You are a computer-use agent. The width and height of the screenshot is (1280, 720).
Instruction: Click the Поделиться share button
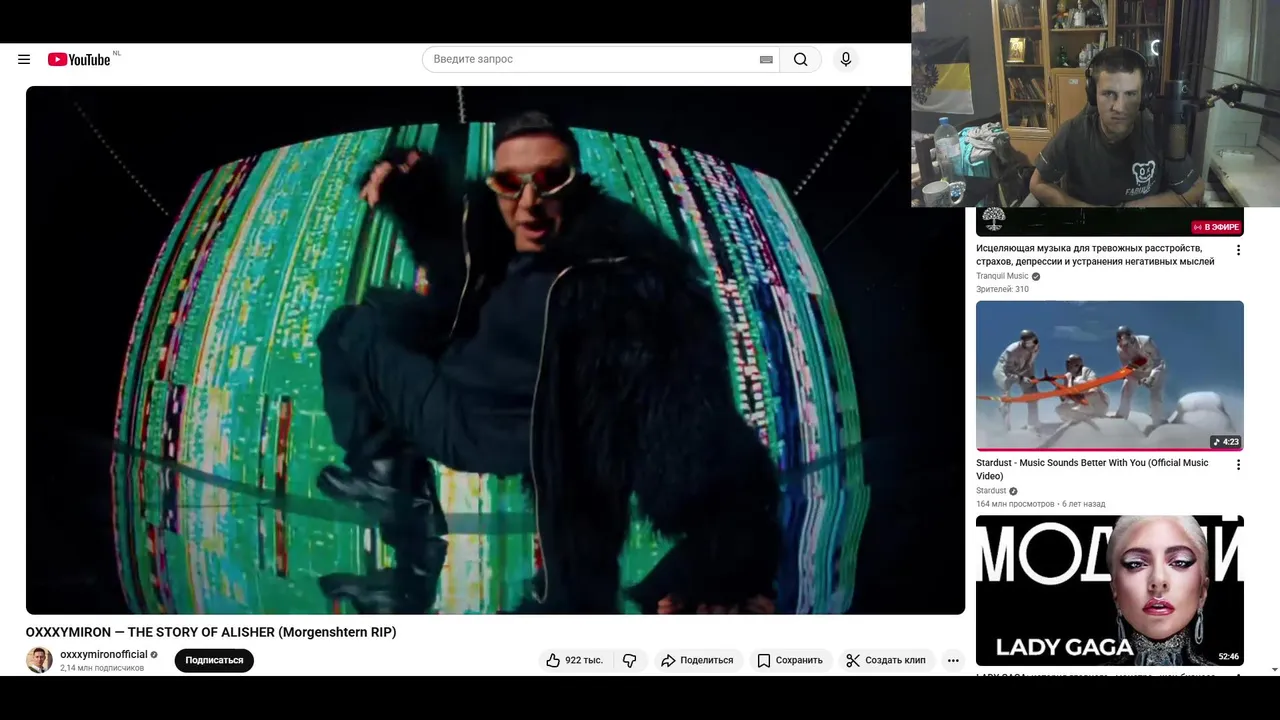(698, 660)
